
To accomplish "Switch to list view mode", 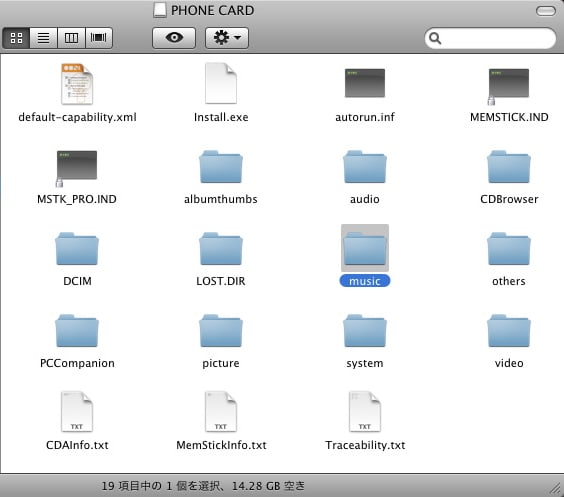I will click(x=44, y=38).
